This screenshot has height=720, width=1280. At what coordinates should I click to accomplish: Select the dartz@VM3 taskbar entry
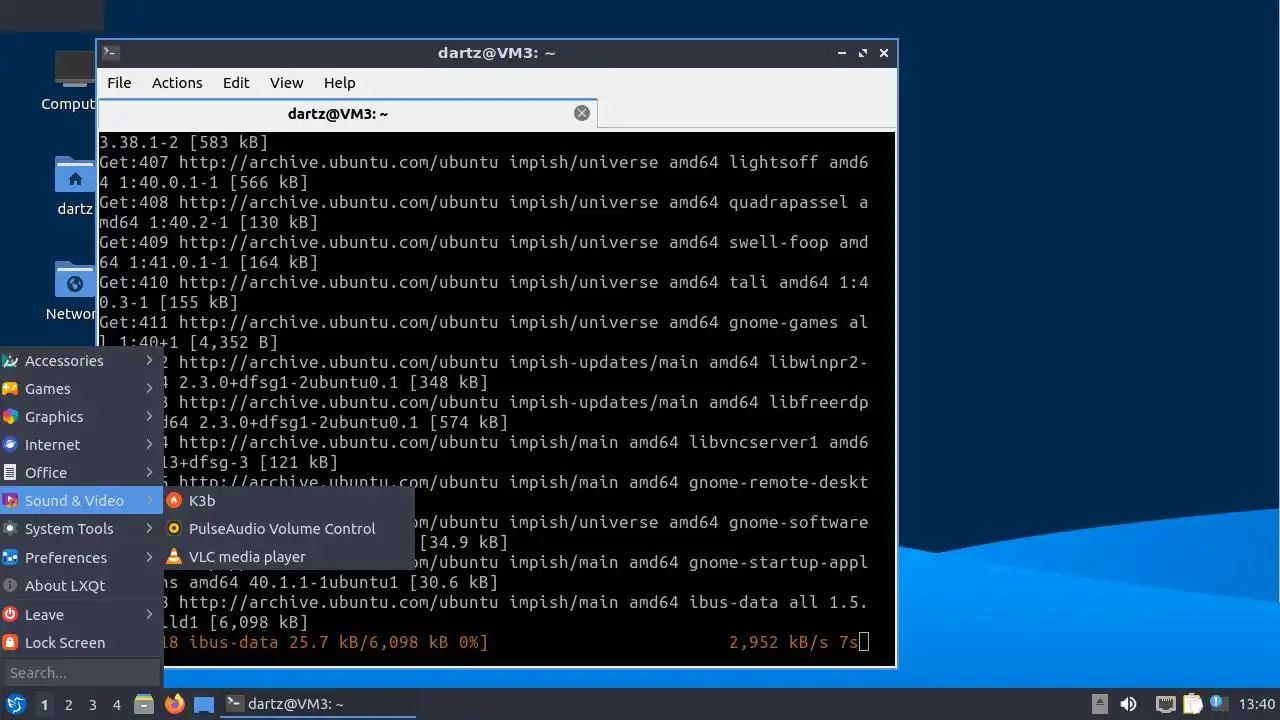[x=319, y=704]
